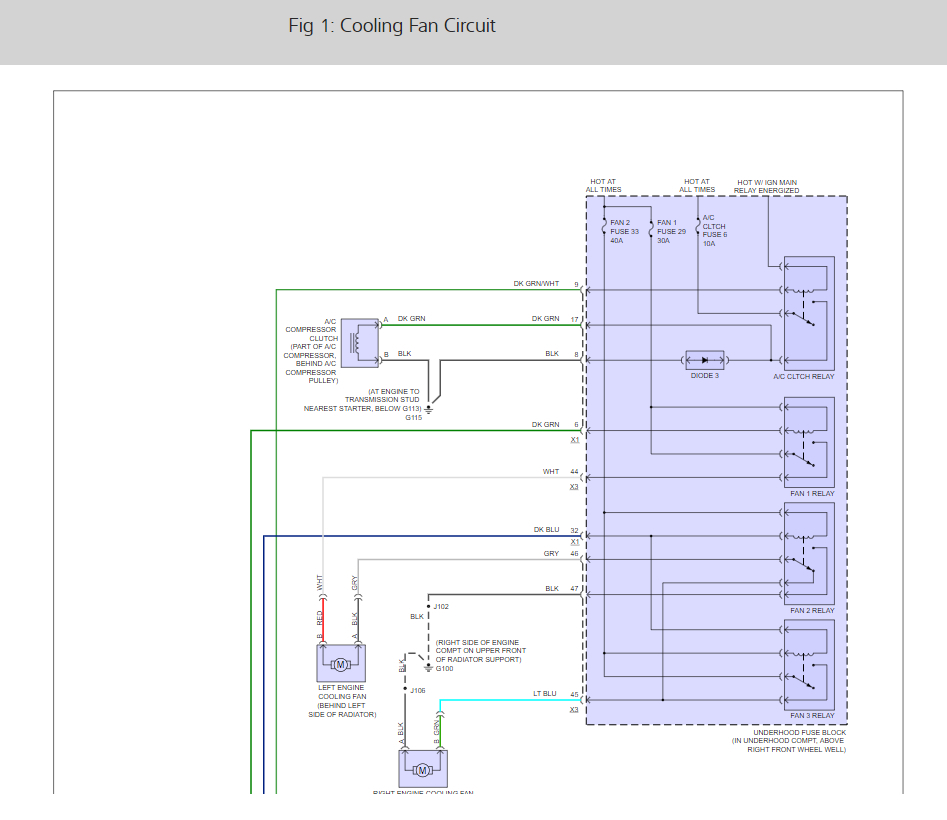The width and height of the screenshot is (947, 820).
Task: Expand the X1 connector marker
Action: point(574,441)
